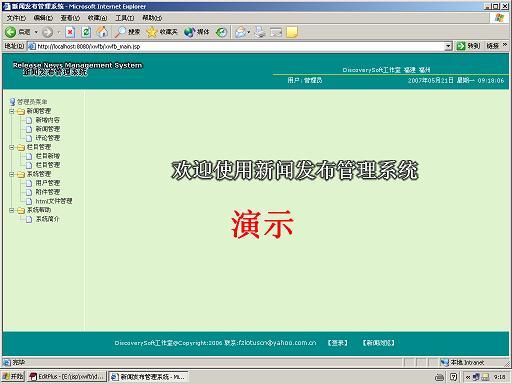Click the 【登录】 footer link
The image size is (512, 384).
click(337, 343)
